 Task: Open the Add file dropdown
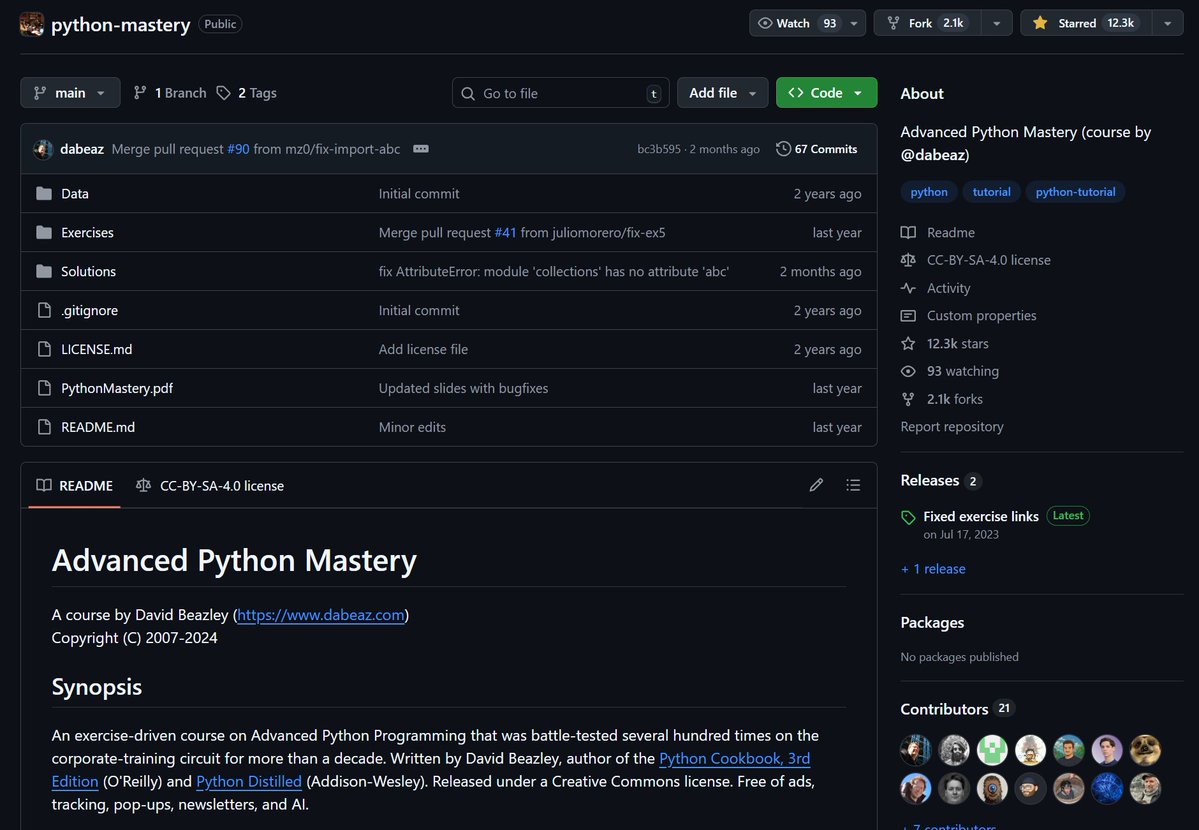tap(722, 93)
